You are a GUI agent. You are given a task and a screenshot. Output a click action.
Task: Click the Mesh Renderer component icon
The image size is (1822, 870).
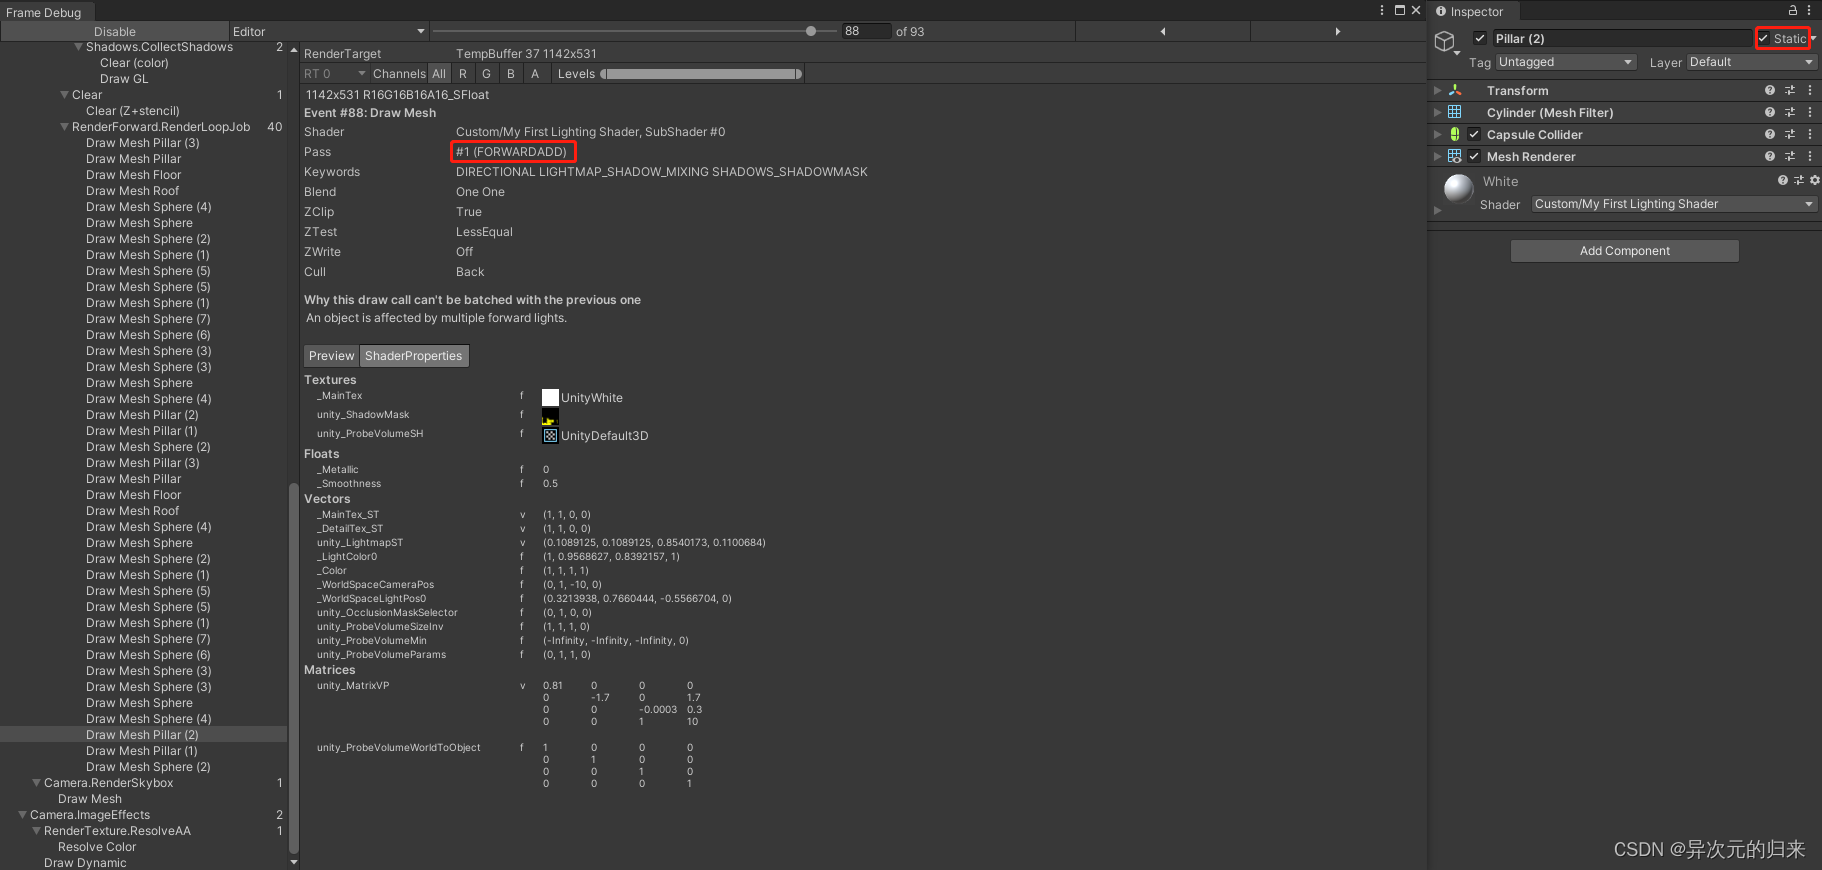(1455, 156)
